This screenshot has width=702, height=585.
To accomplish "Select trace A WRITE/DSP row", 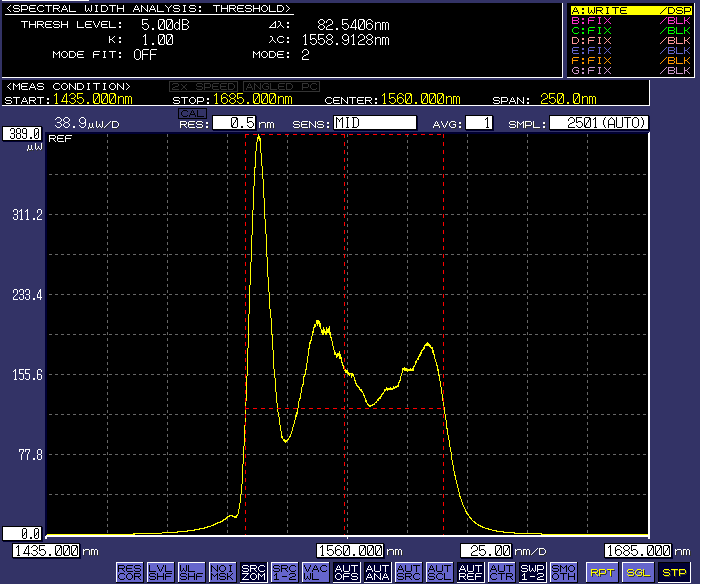I will tap(630, 10).
